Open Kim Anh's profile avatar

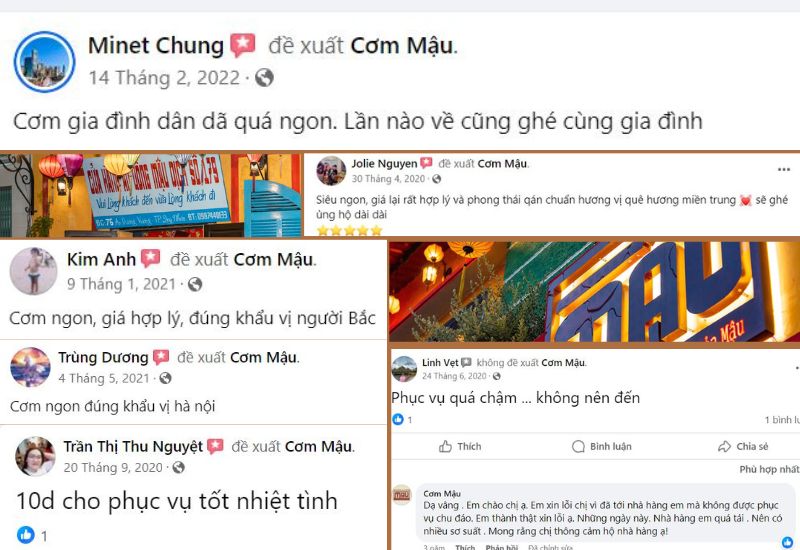point(33,271)
